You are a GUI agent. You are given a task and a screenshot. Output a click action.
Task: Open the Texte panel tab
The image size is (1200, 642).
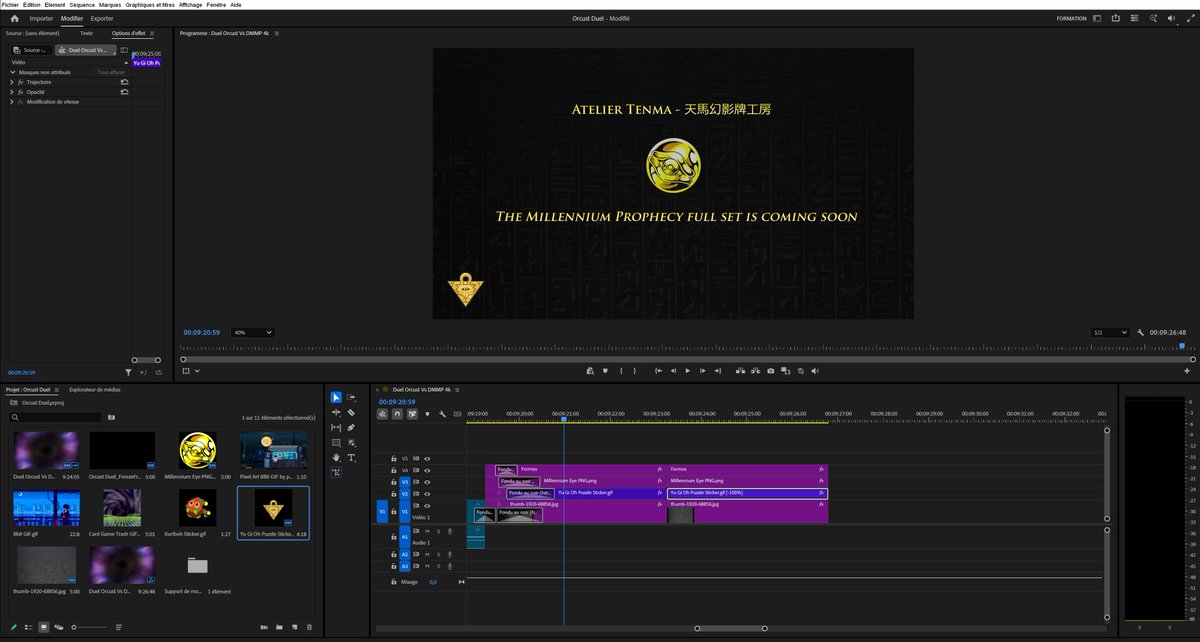(86, 33)
